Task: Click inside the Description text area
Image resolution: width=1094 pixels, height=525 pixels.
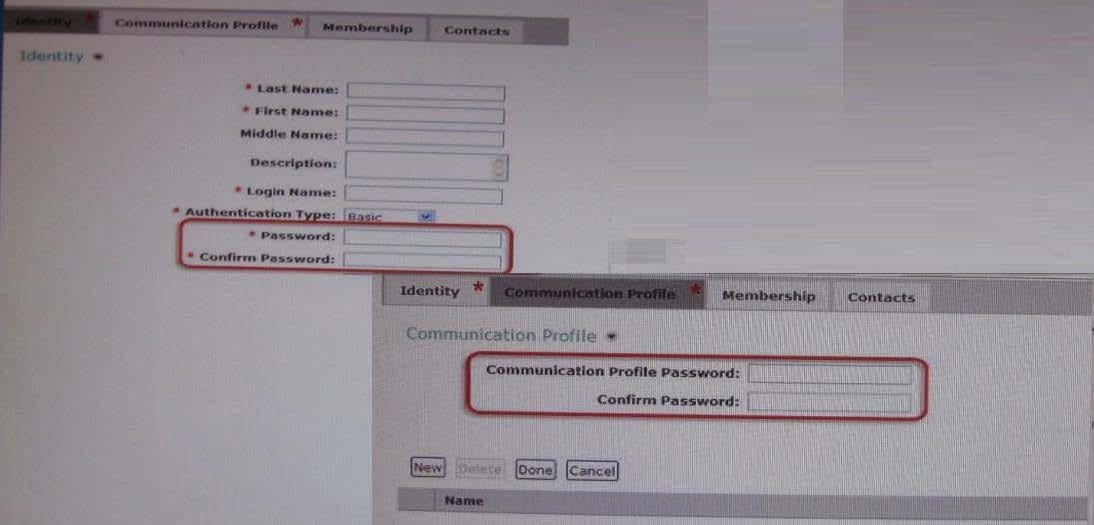Action: click(419, 166)
